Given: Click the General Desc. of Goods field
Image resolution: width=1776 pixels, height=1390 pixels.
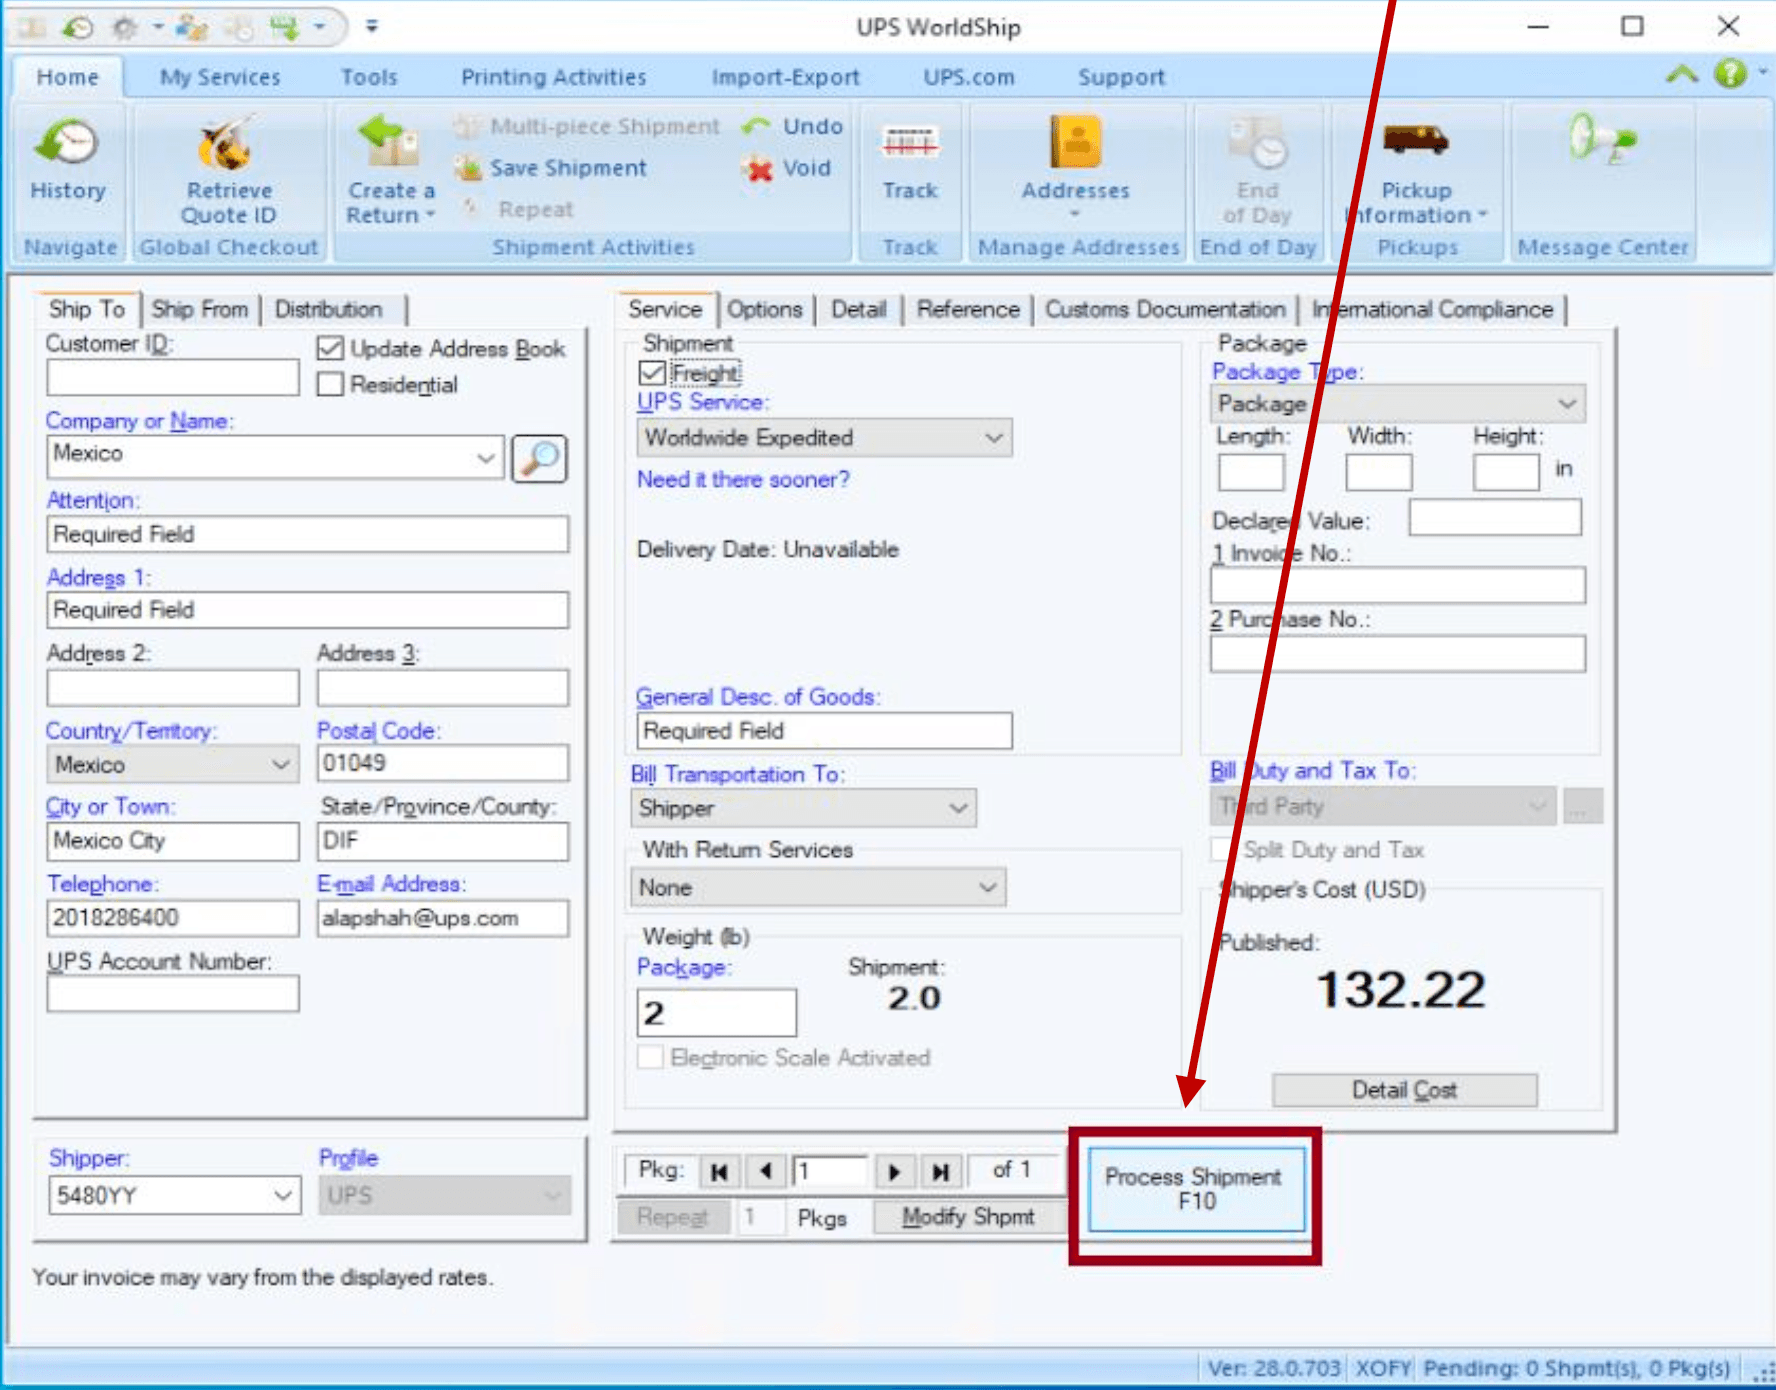Looking at the screenshot, I should 824,731.
